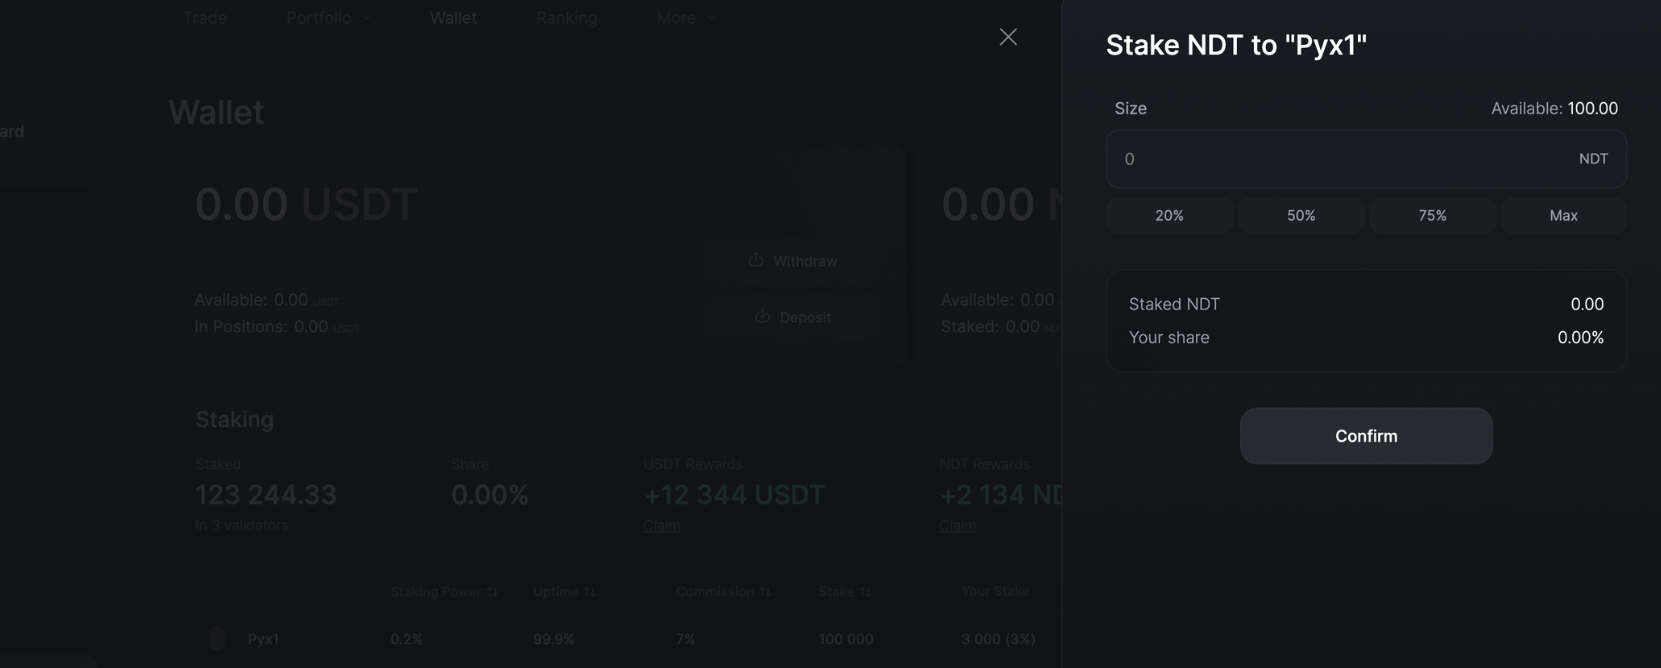Image resolution: width=1661 pixels, height=668 pixels.
Task: Open the Ranking tab
Action: coord(566,18)
